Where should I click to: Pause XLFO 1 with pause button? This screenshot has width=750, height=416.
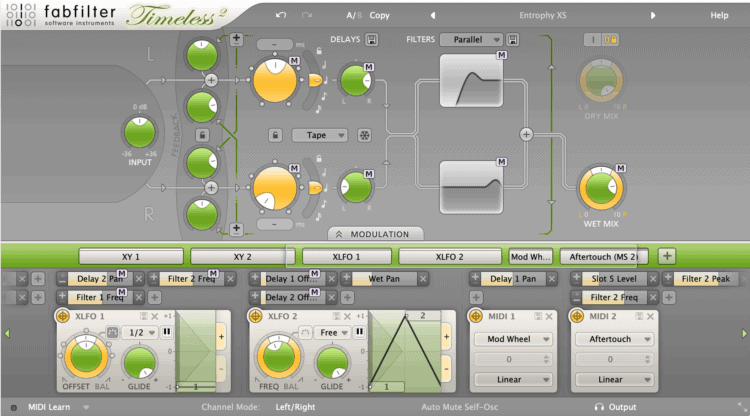point(167,332)
